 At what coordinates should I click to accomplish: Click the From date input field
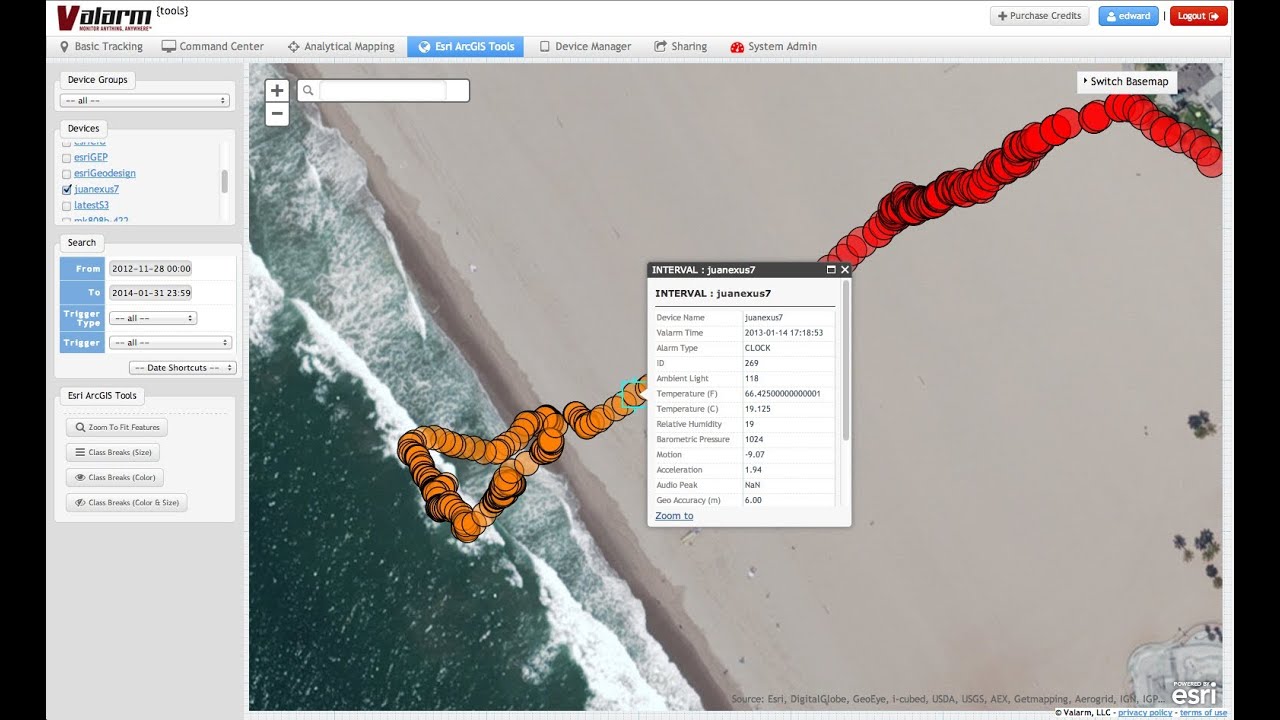(x=150, y=269)
